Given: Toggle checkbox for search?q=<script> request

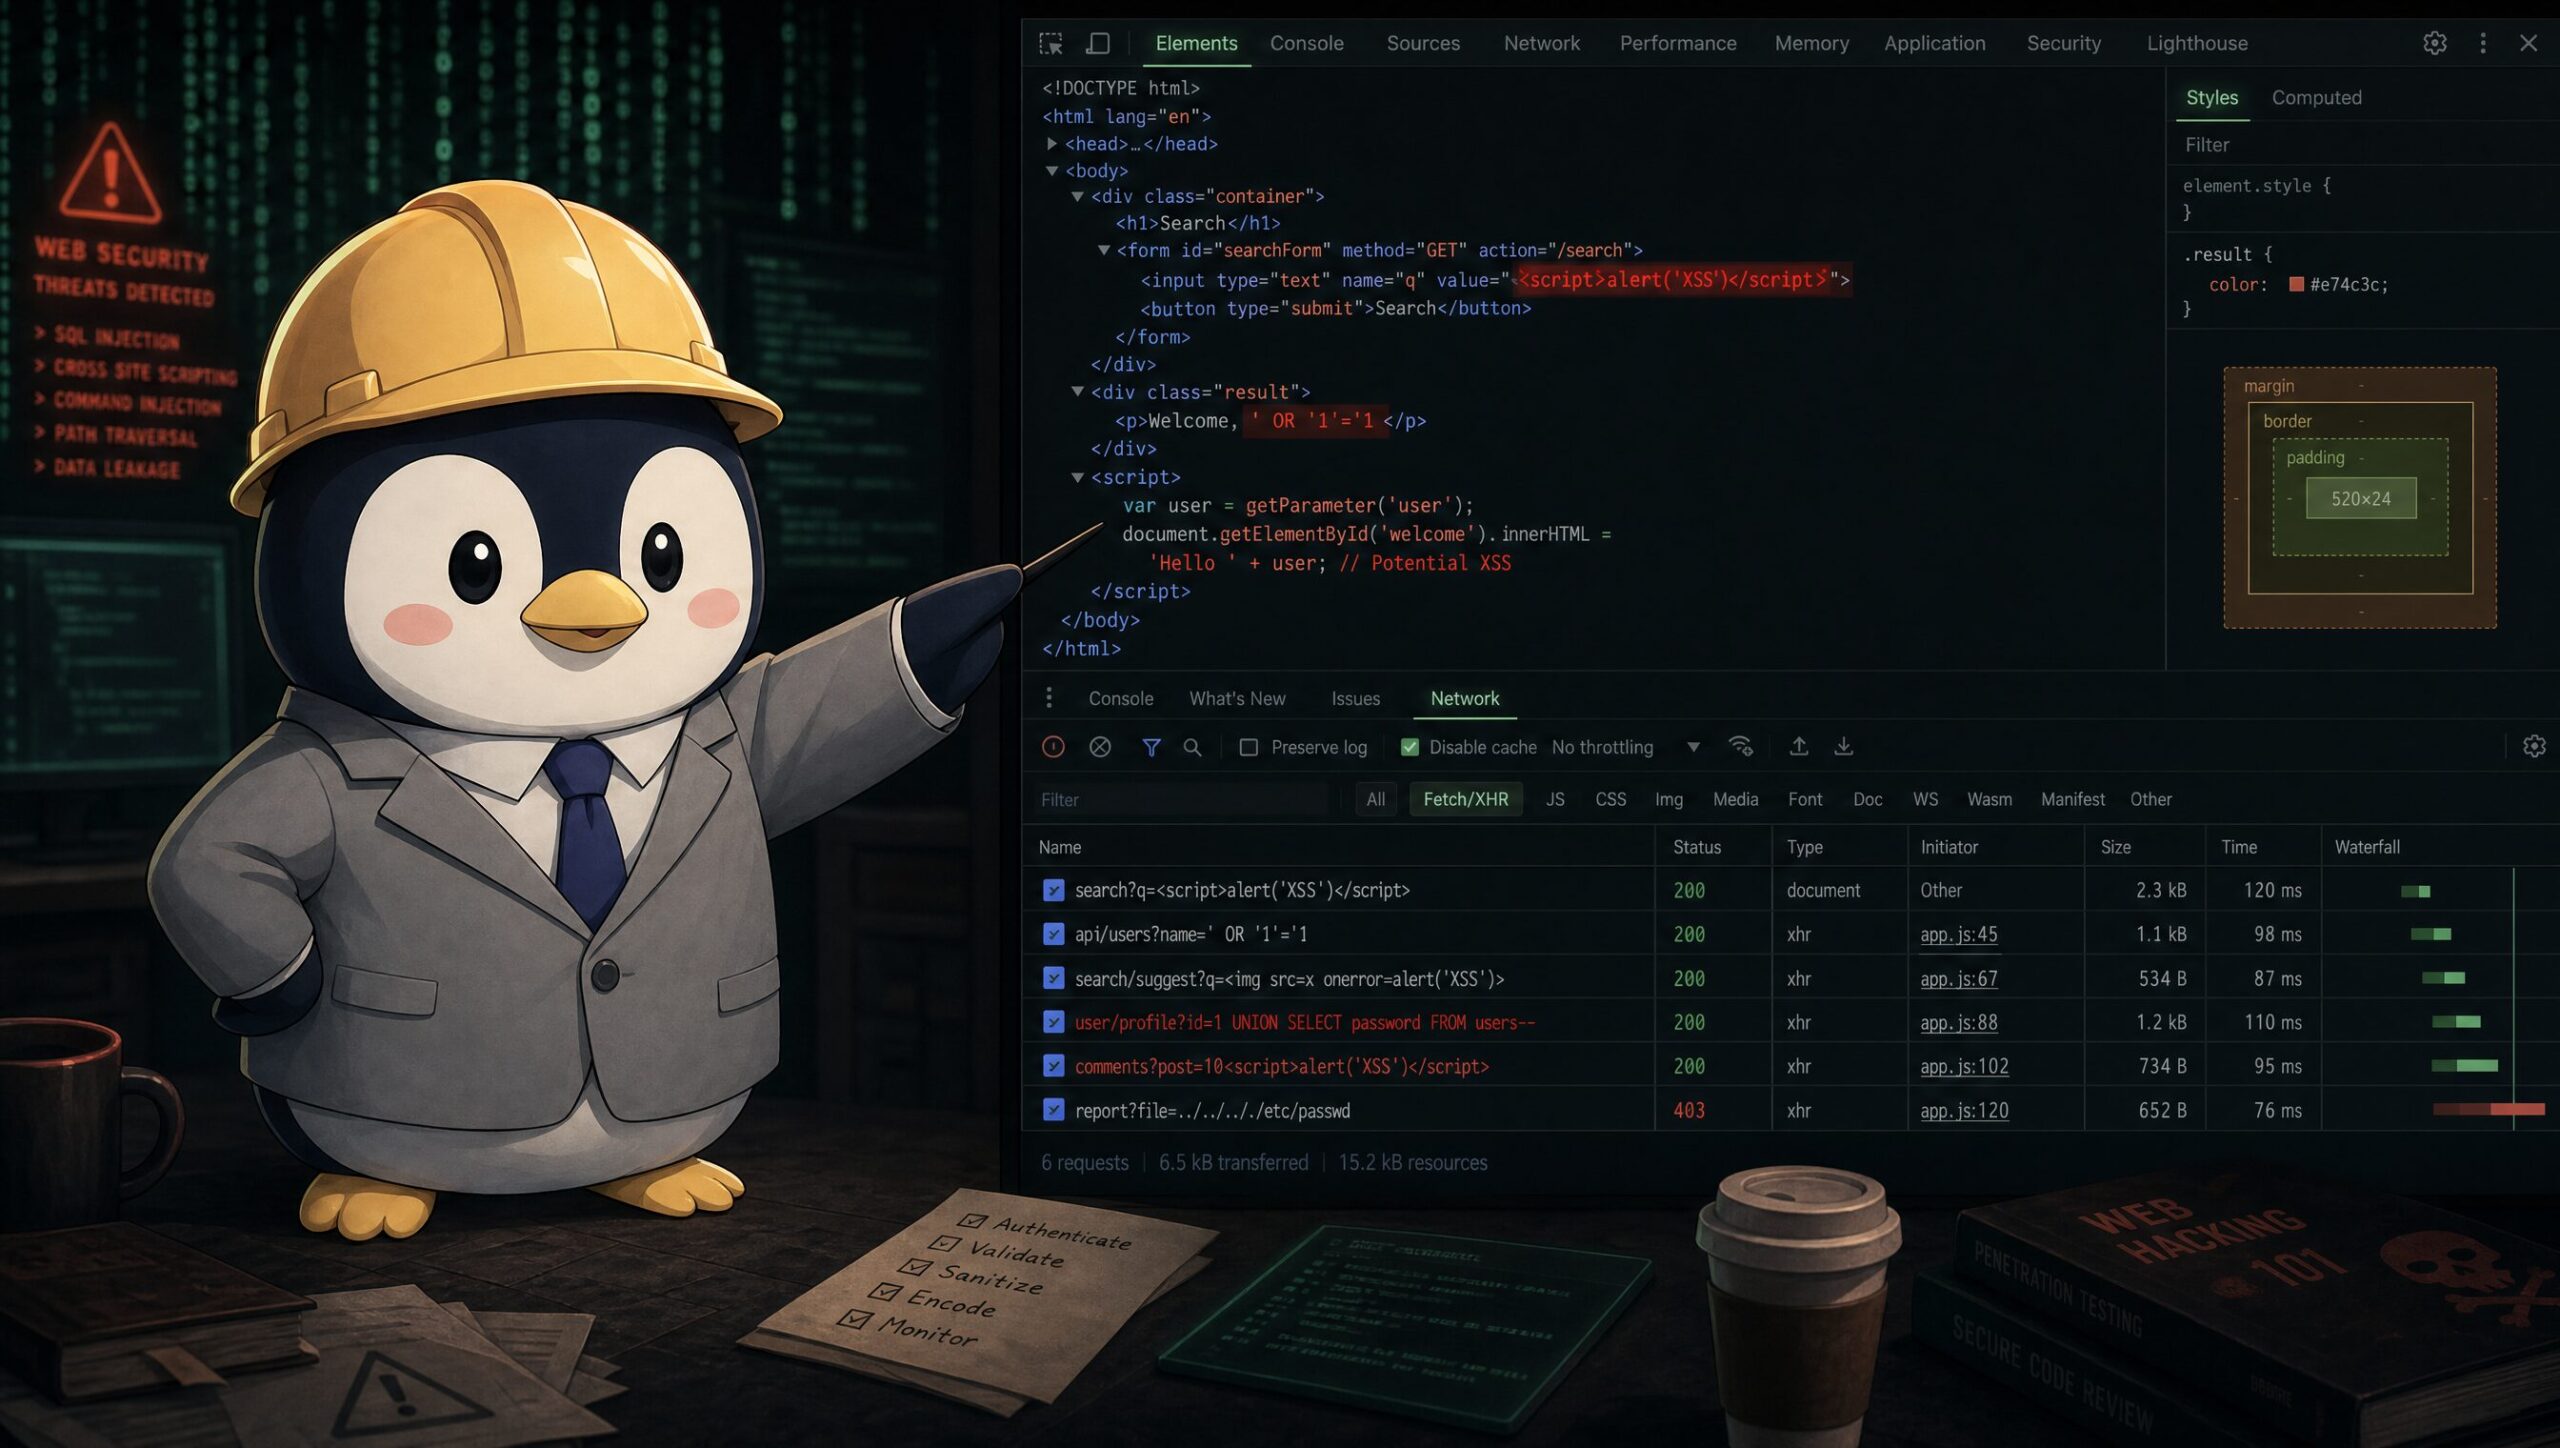Looking at the screenshot, I should point(1053,890).
